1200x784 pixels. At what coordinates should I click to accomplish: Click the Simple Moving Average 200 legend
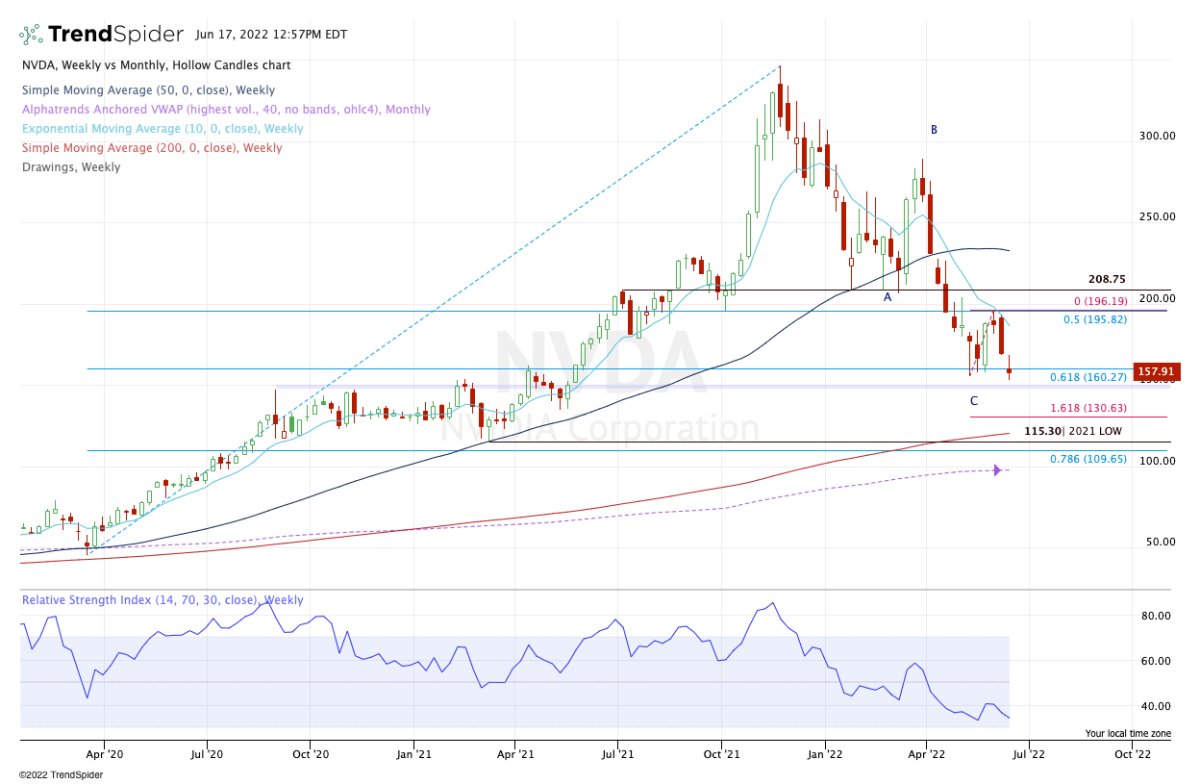[151, 148]
